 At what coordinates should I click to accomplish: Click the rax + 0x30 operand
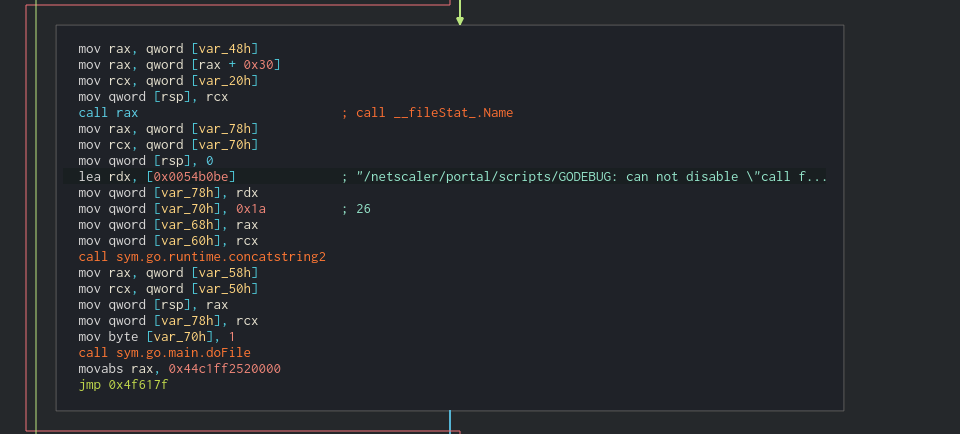tap(236, 65)
